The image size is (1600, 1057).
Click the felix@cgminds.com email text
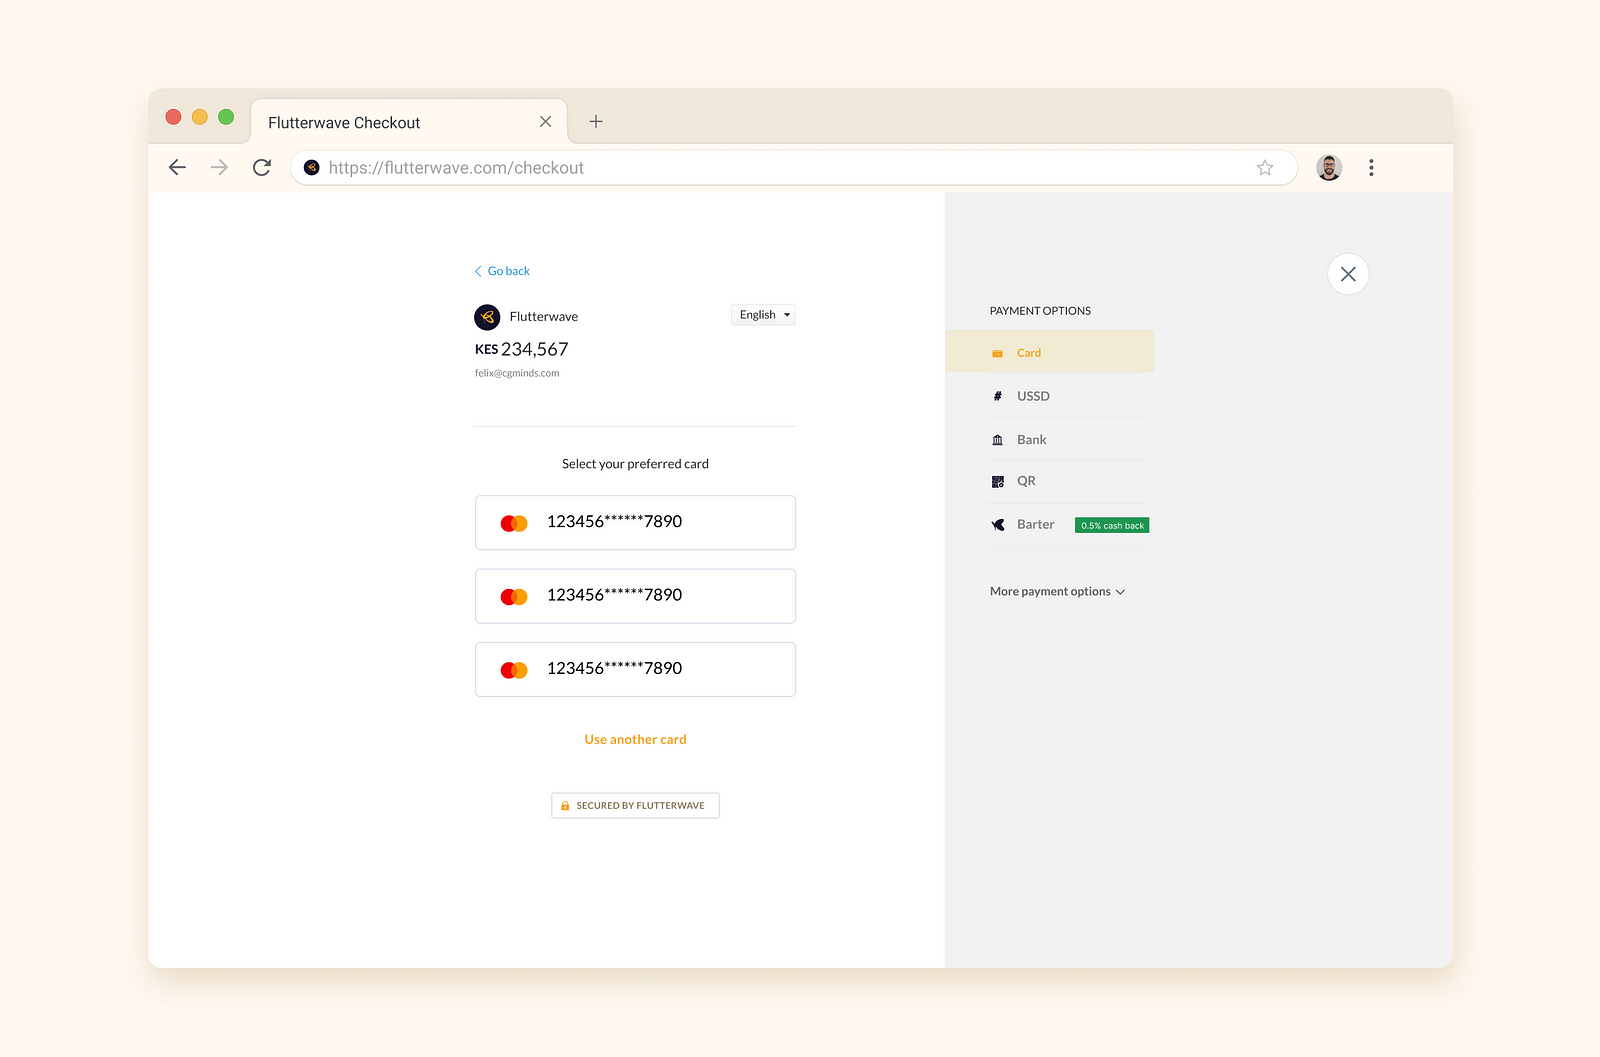pos(517,373)
